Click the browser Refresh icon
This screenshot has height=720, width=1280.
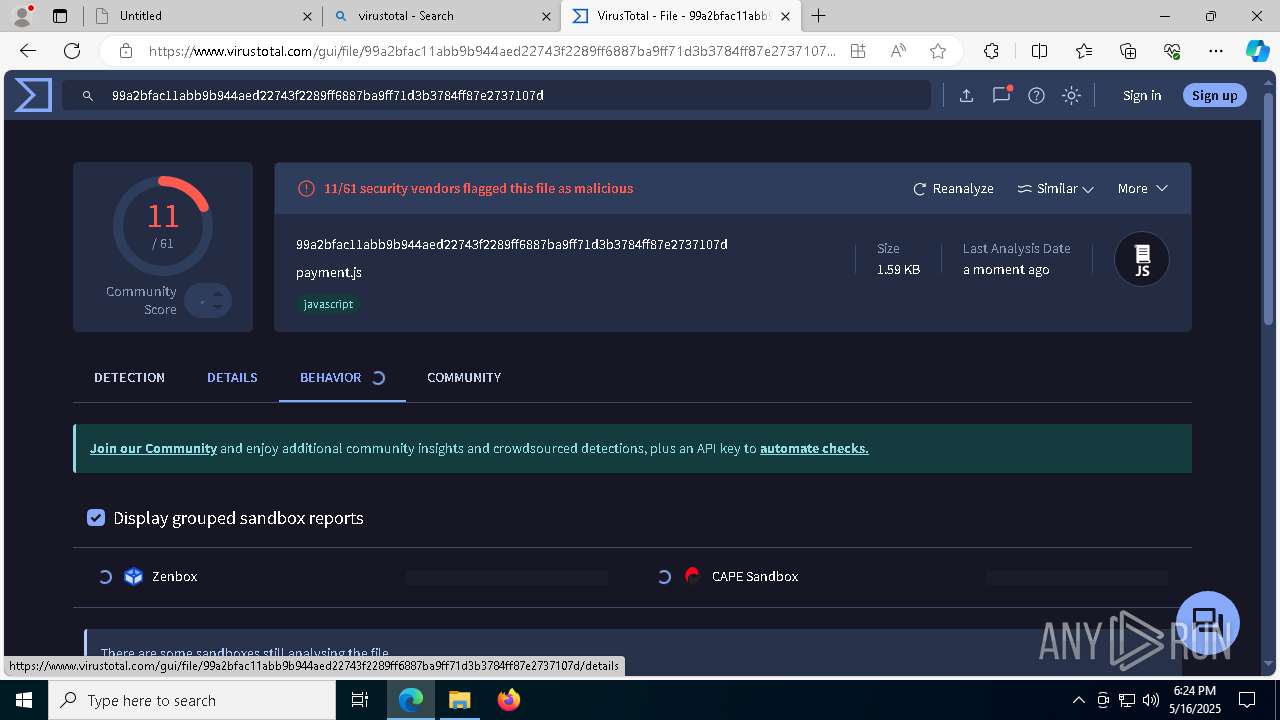pyautogui.click(x=72, y=51)
